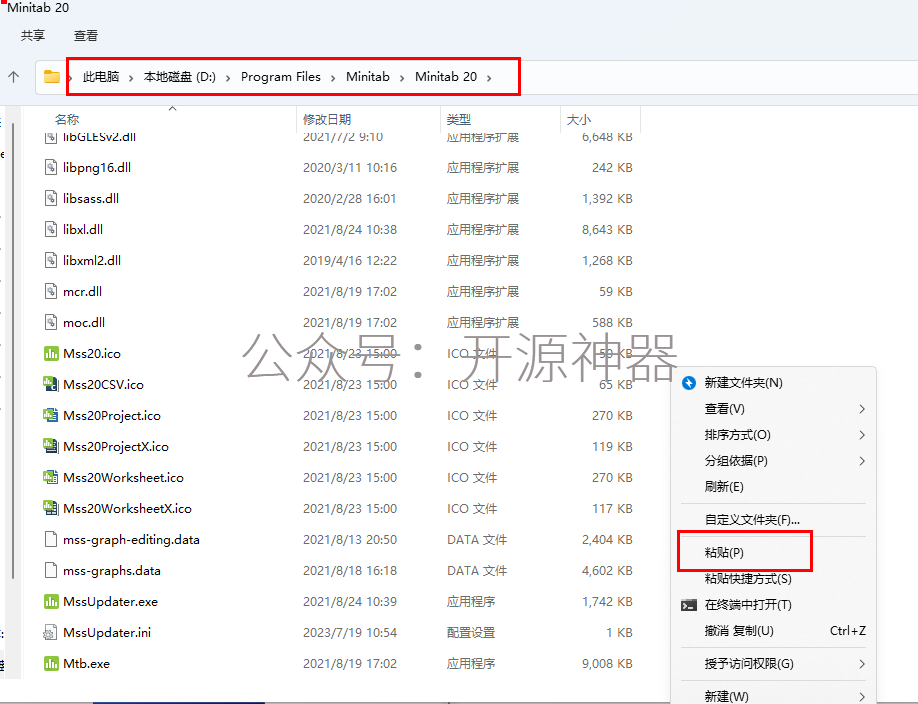Select the mcr.dll file icon
Screen dimensions: 918x704
pyautogui.click(x=51, y=292)
